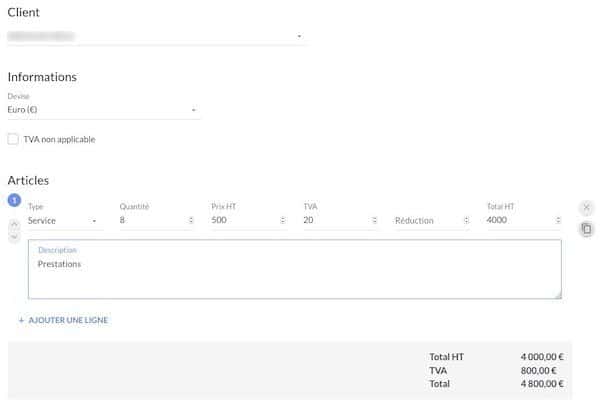Delete article line with X icon

click(586, 208)
